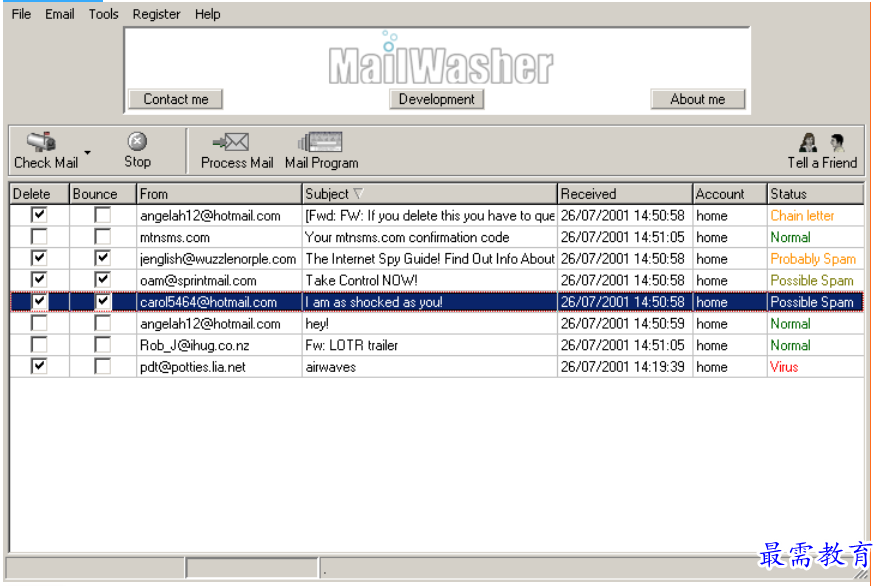
Task: Click subject 'Your mtnsms.com confirmation code'
Action: coord(407,238)
